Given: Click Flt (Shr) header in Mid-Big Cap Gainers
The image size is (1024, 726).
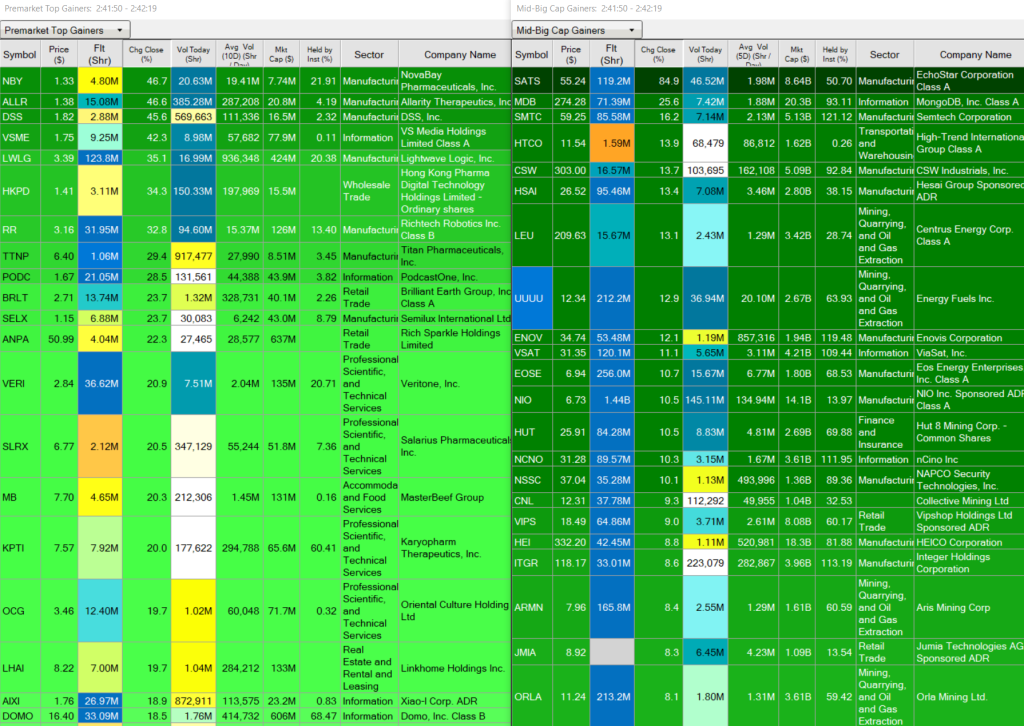Looking at the screenshot, I should point(612,55).
